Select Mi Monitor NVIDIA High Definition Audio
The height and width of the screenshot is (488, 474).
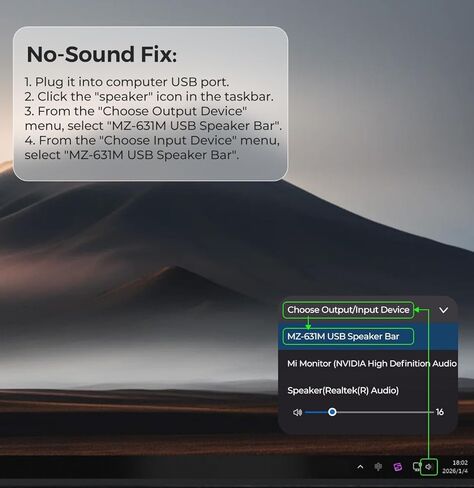(x=368, y=363)
